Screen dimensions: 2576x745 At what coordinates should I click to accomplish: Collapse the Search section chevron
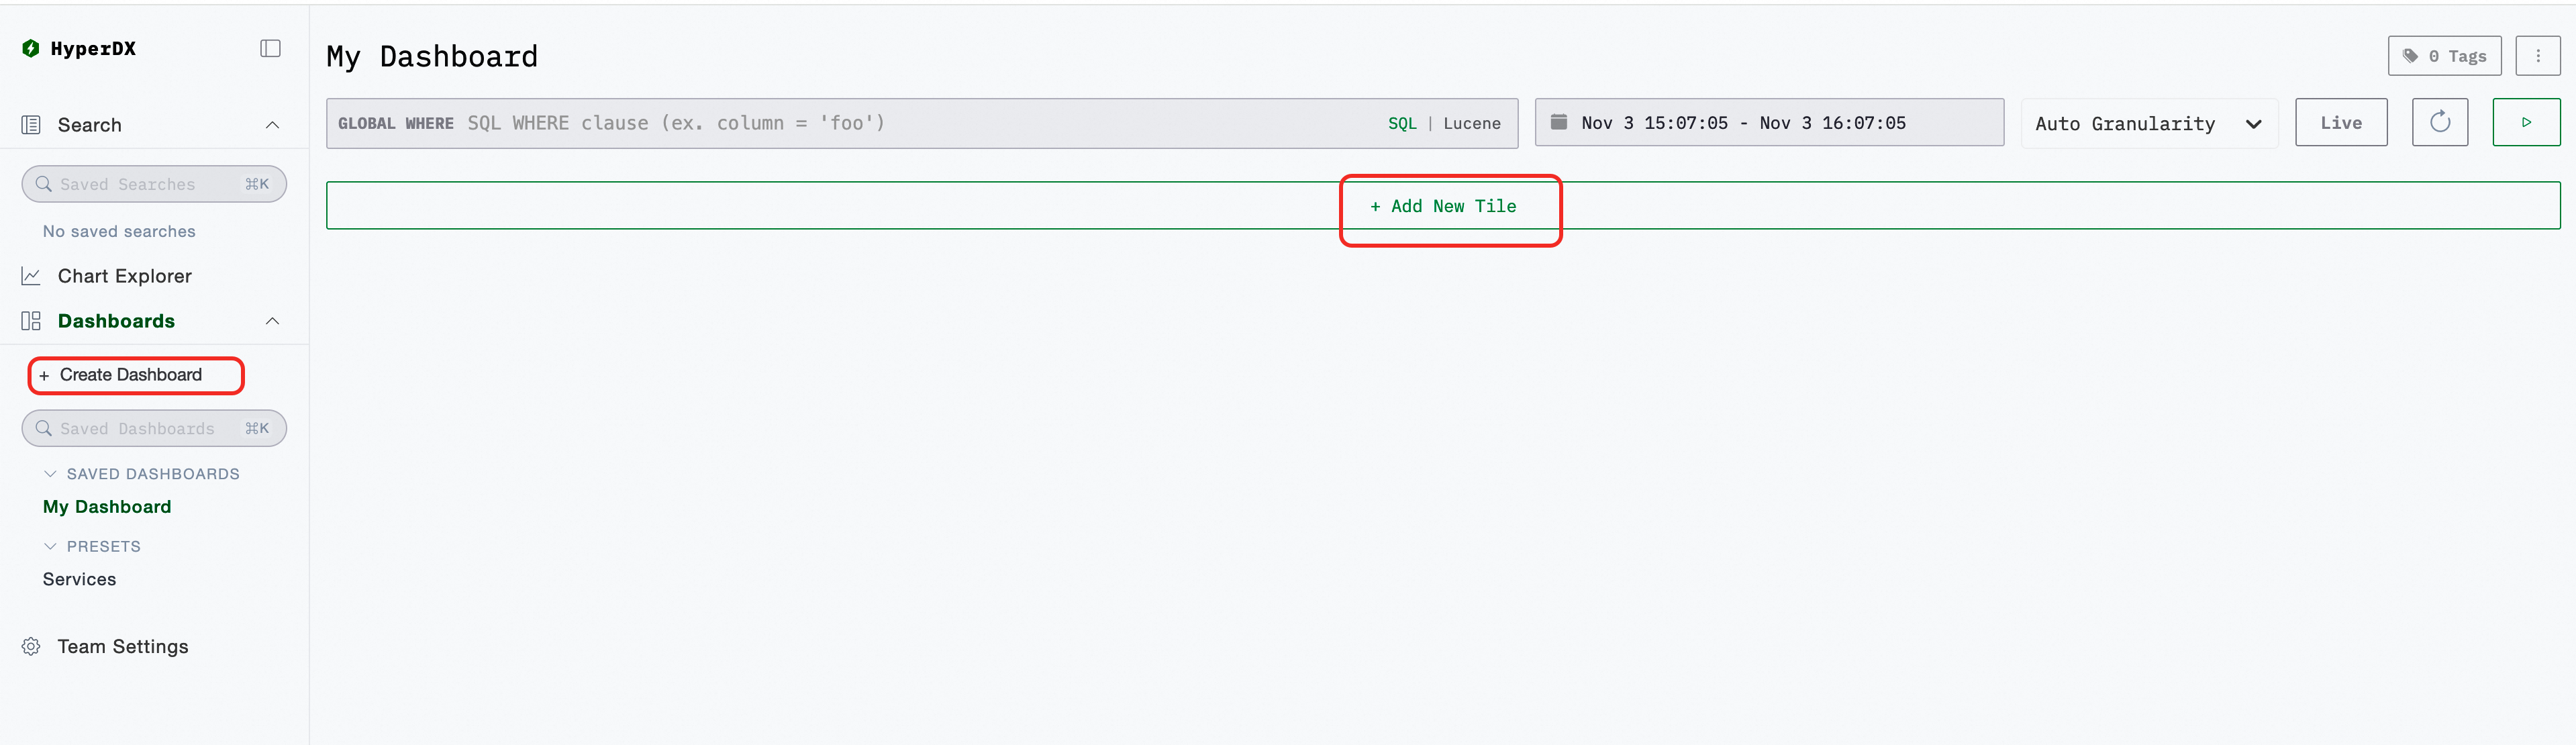pos(272,125)
